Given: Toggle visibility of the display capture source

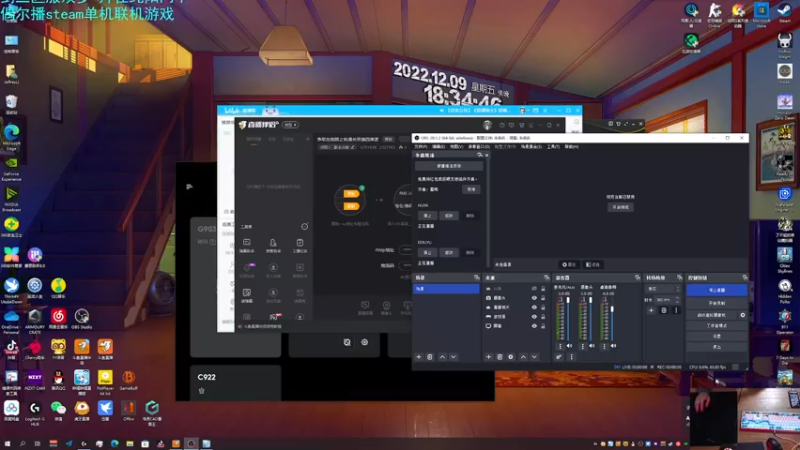Looking at the screenshot, I should pos(534,326).
